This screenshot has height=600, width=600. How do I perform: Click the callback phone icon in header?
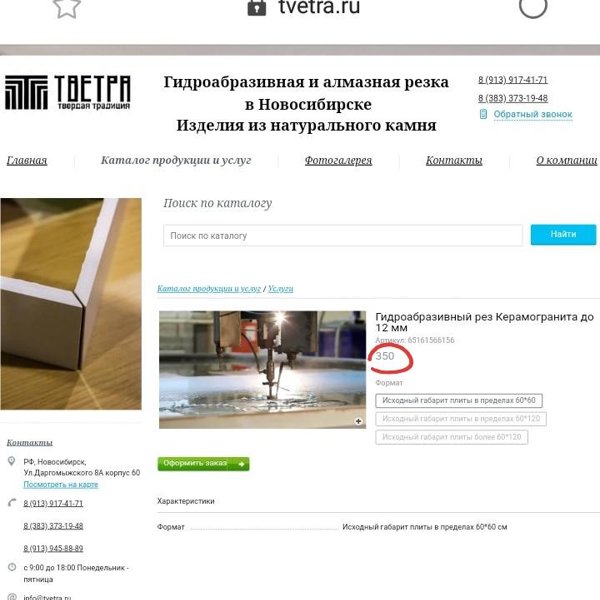coord(483,114)
